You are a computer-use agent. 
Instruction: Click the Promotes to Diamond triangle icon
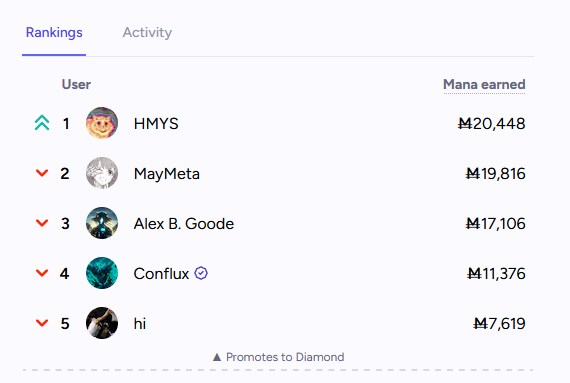coord(217,357)
